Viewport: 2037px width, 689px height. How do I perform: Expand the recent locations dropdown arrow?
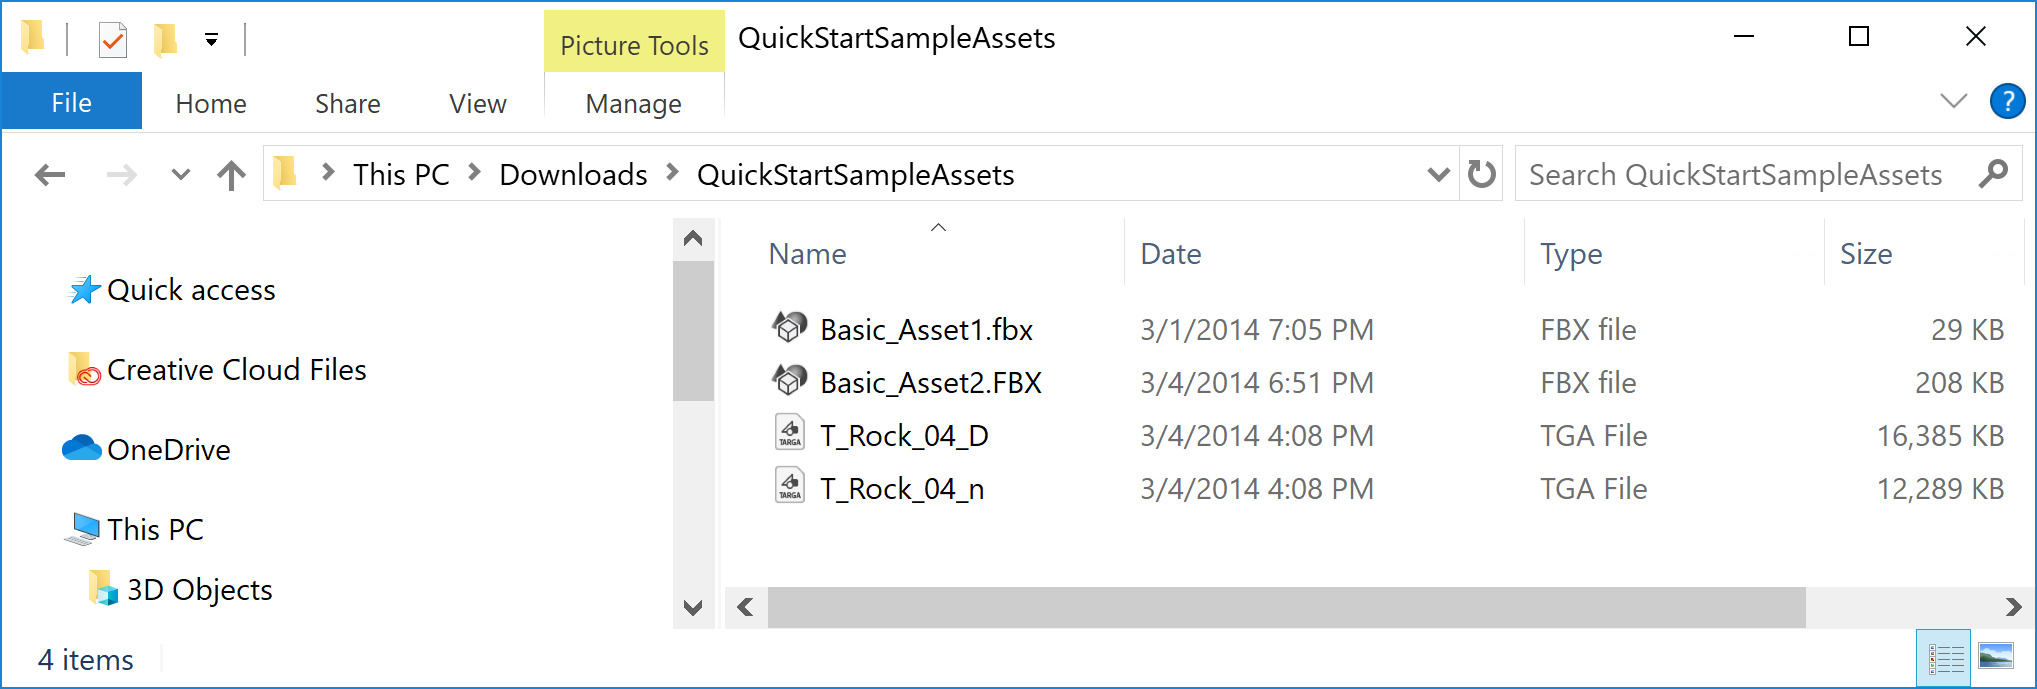180,176
